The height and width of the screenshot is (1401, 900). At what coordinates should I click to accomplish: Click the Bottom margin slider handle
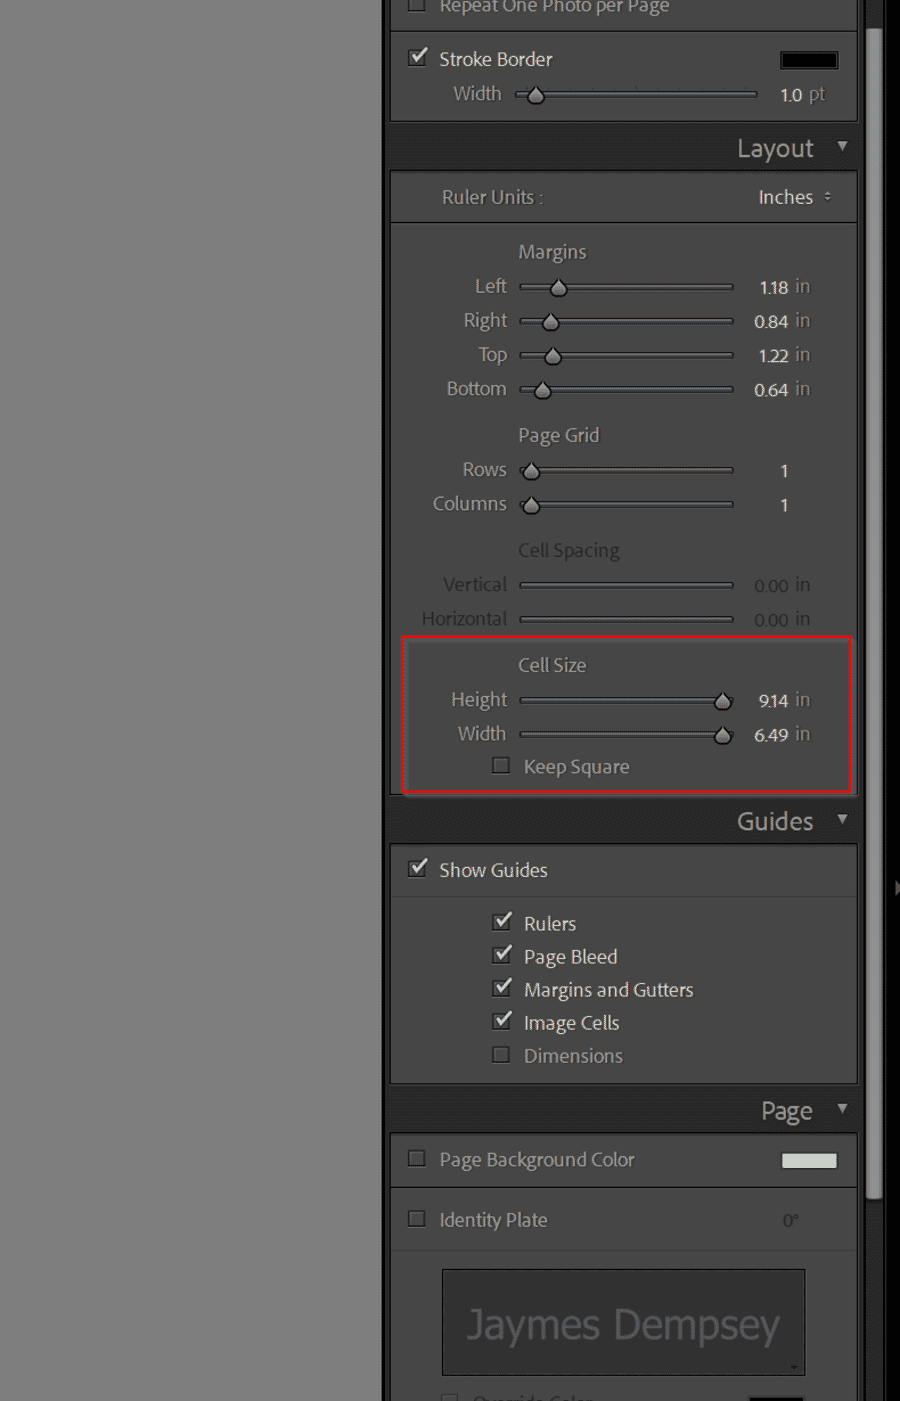[542, 390]
